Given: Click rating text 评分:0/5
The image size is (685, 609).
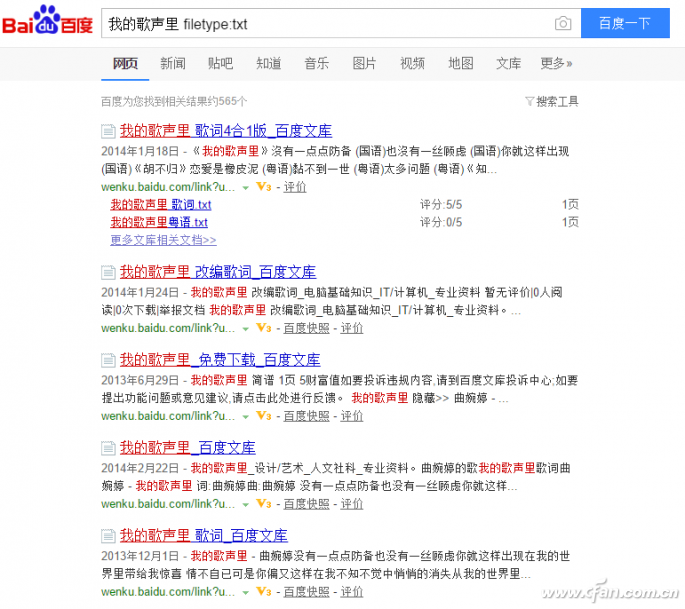Looking at the screenshot, I should tap(441, 222).
